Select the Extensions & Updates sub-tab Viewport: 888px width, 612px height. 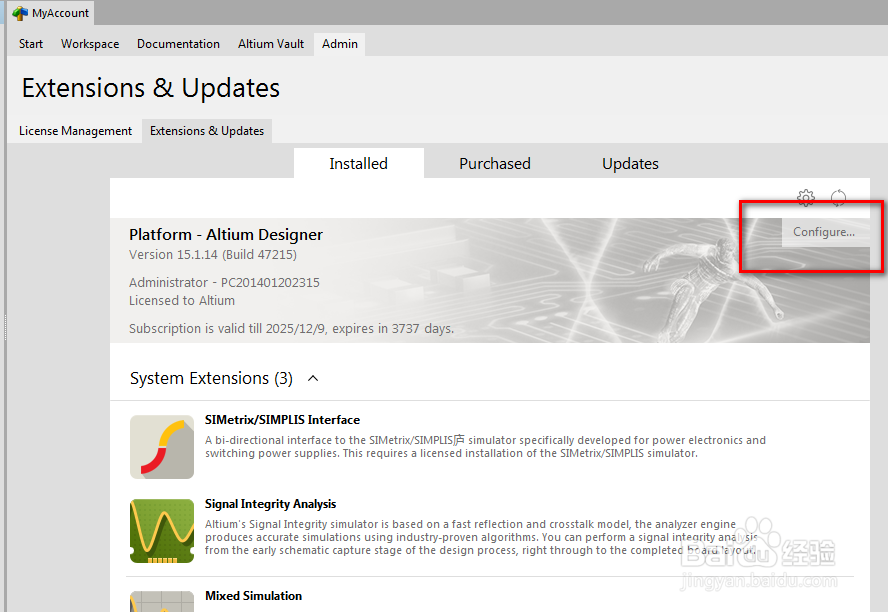click(207, 131)
